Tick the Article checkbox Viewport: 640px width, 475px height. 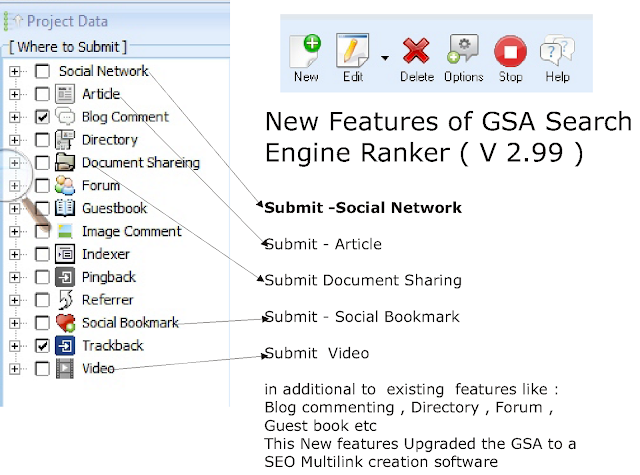click(x=42, y=94)
